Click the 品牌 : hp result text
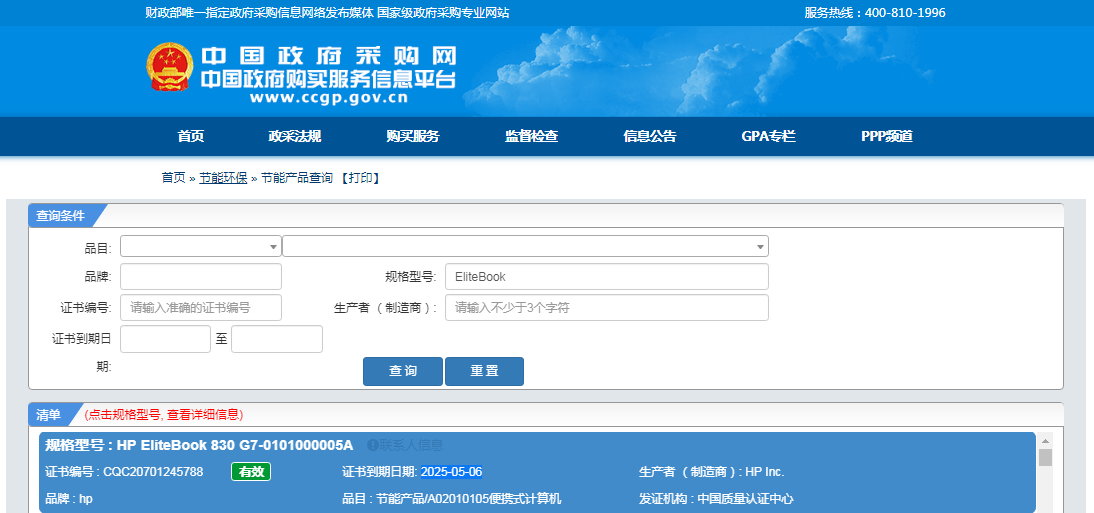Screen dimensions: 1094x513 tap(69, 499)
